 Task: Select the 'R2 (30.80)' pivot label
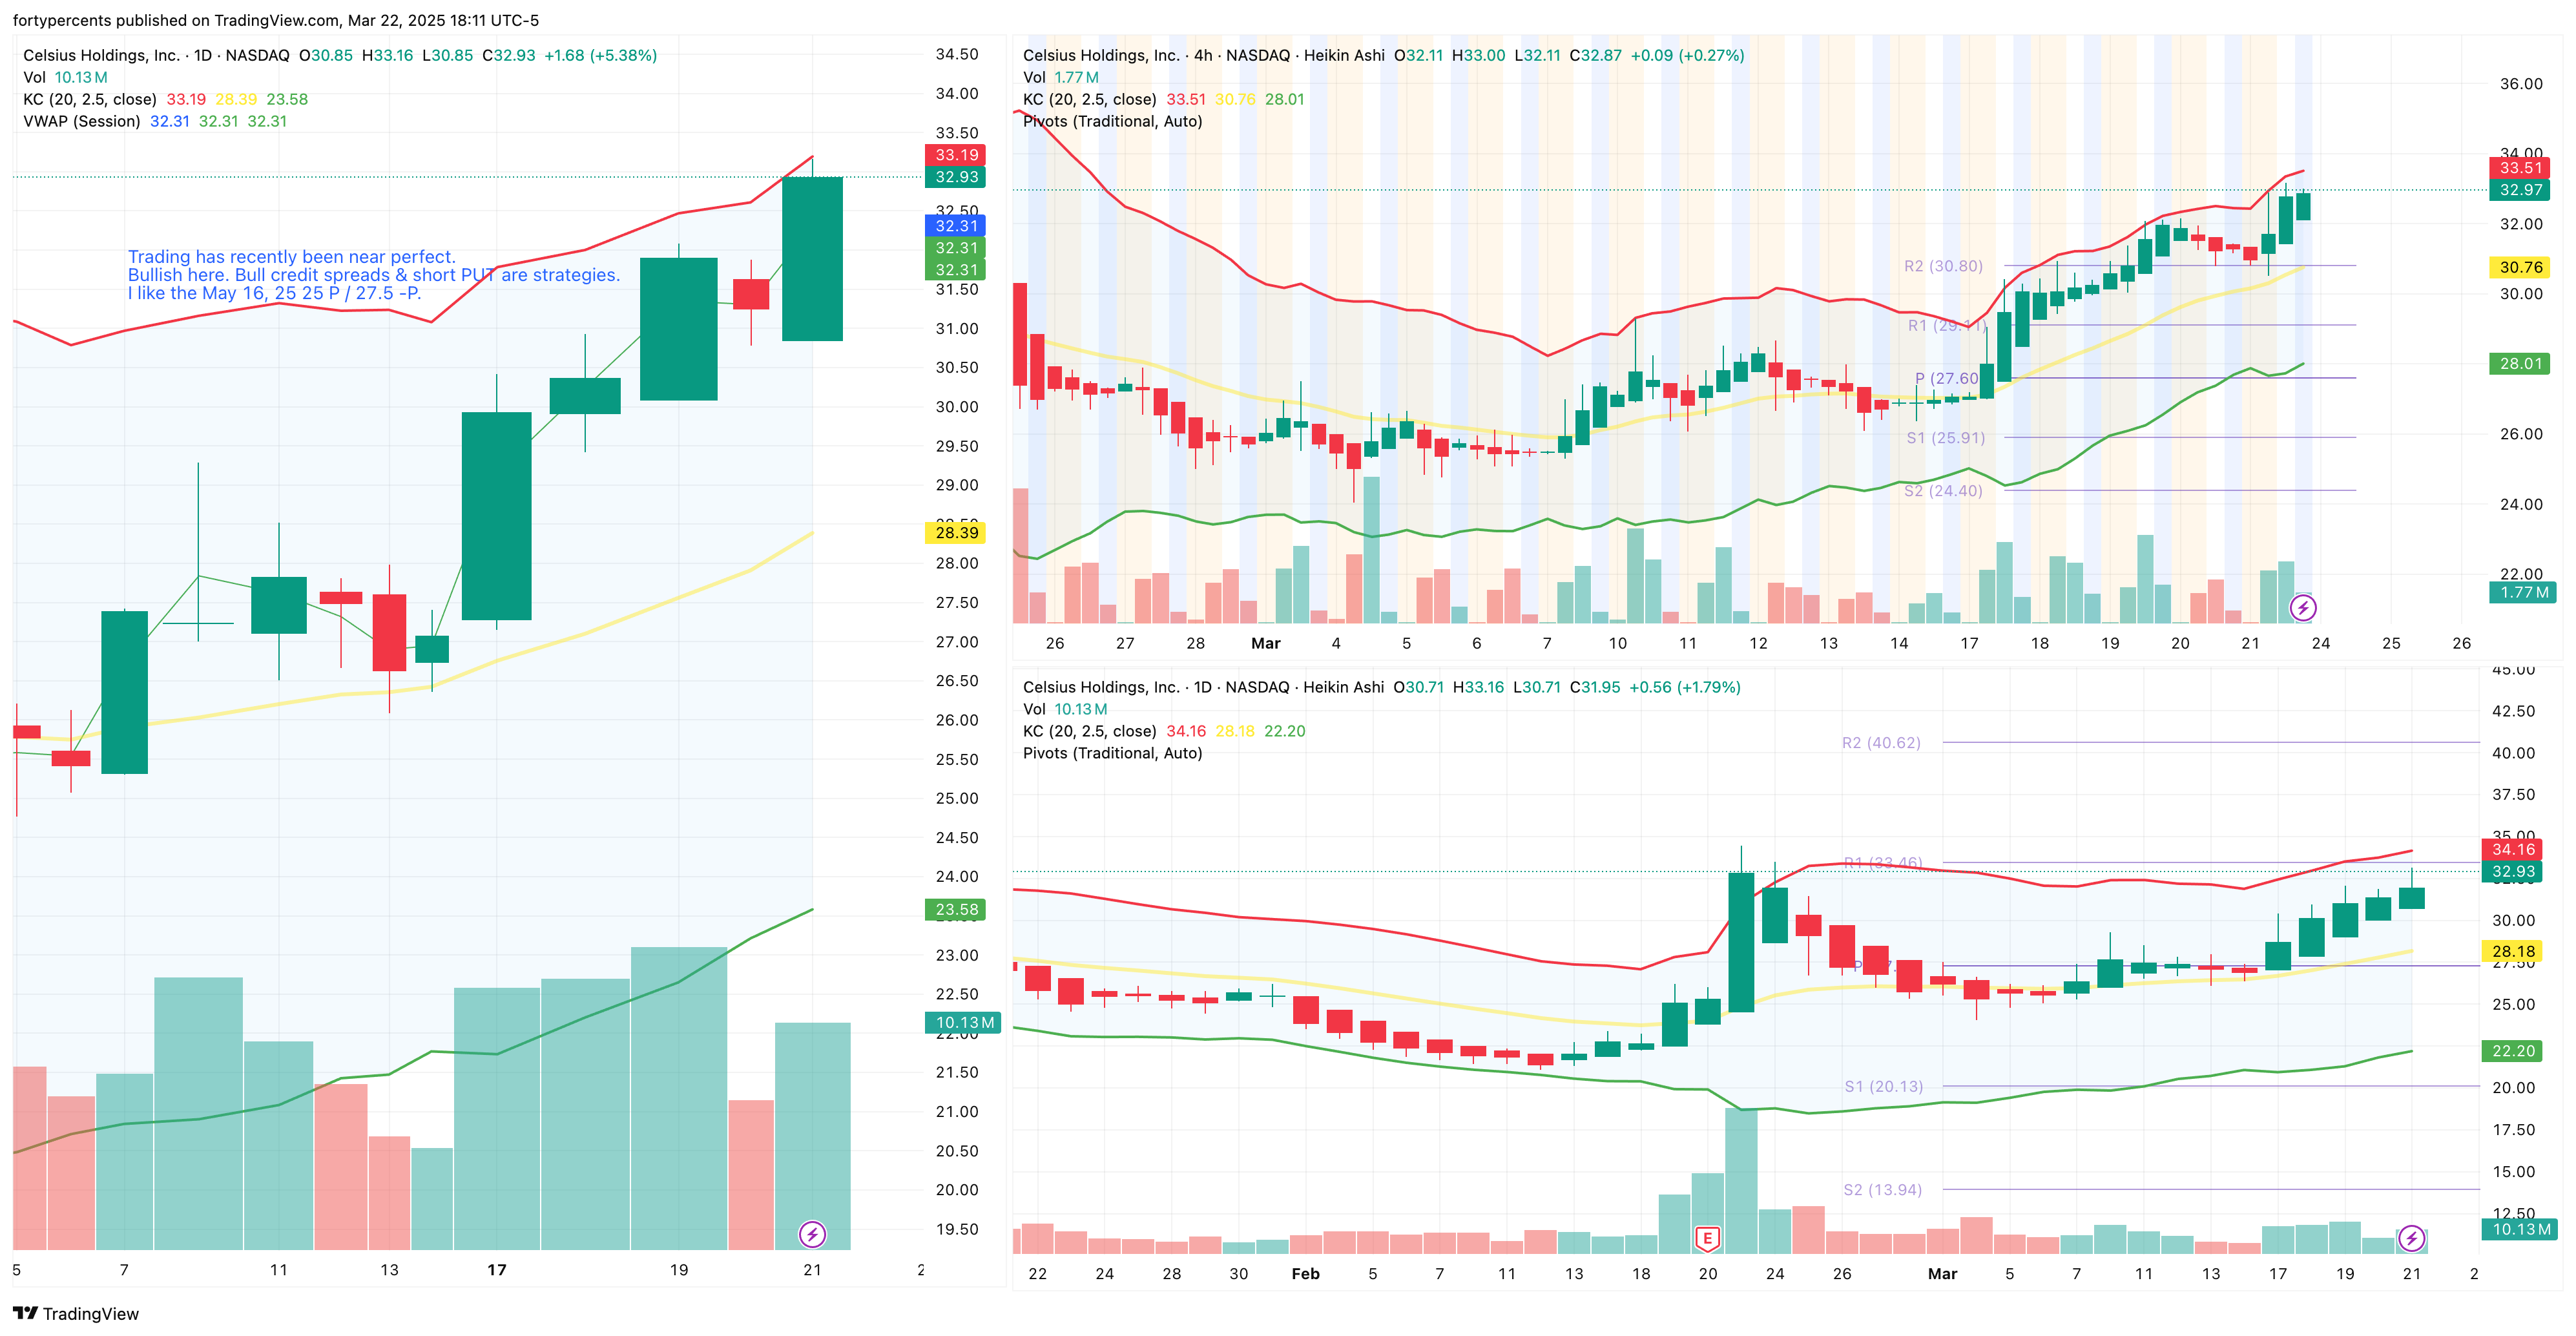pos(1942,266)
